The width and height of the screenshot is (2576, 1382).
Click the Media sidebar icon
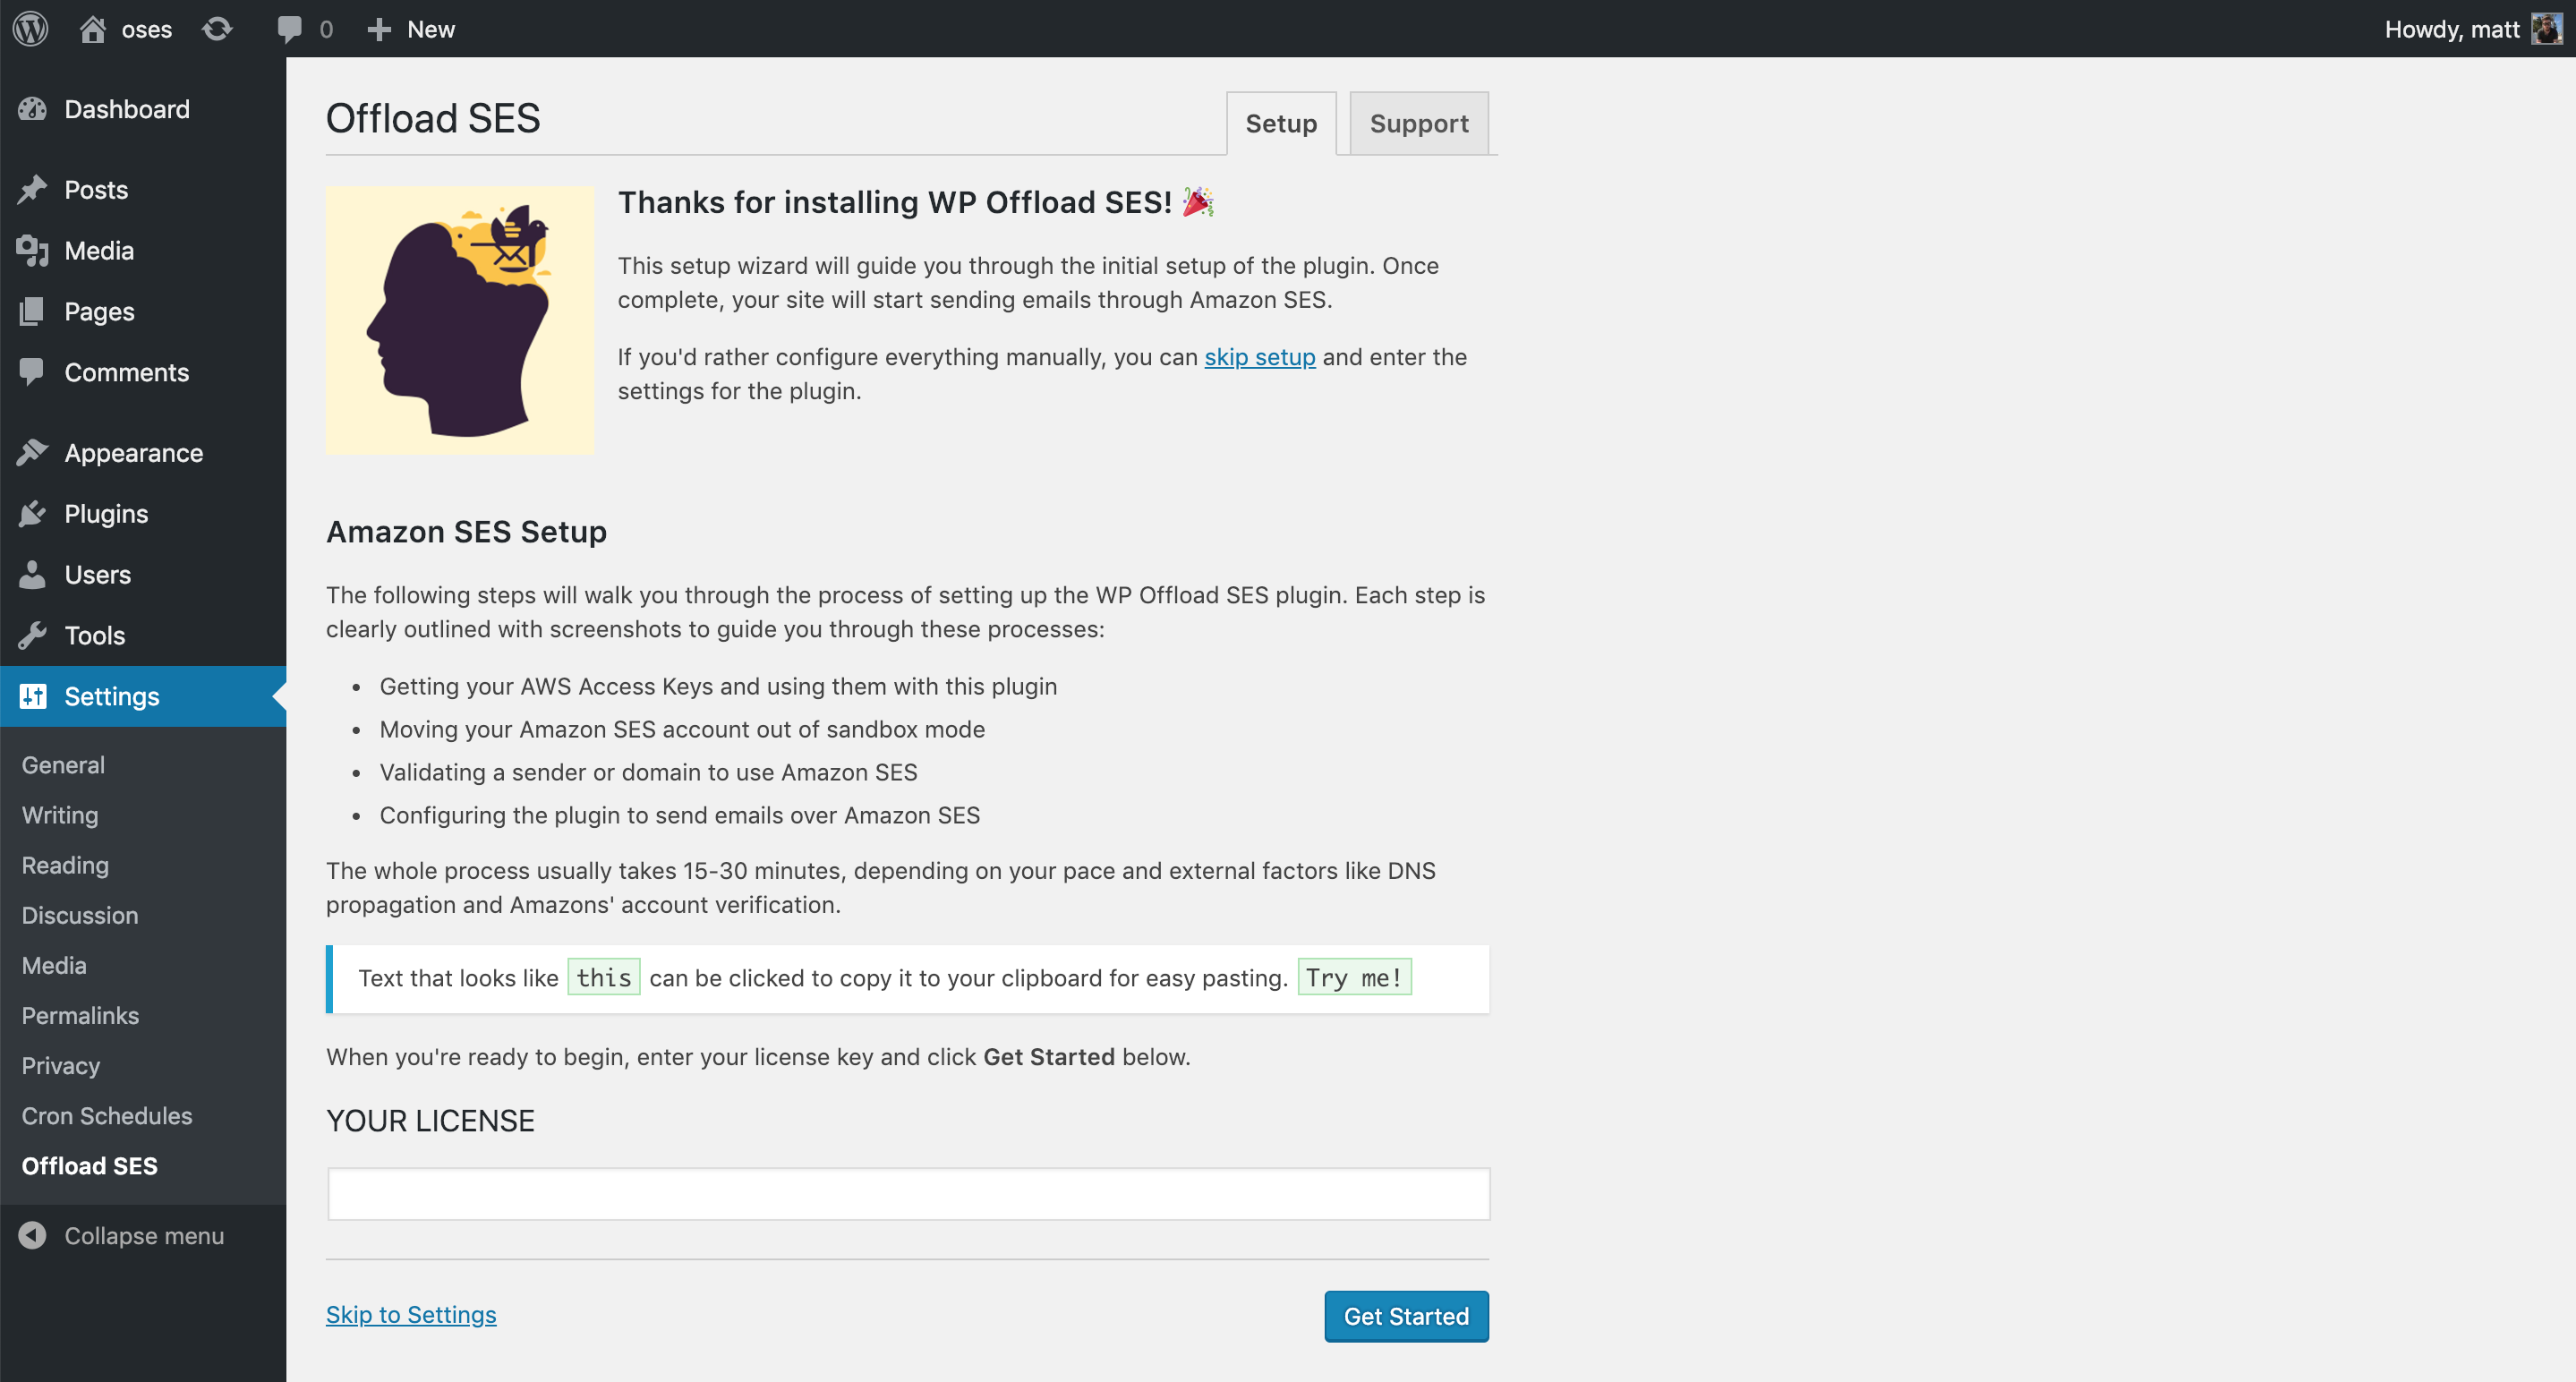point(32,251)
